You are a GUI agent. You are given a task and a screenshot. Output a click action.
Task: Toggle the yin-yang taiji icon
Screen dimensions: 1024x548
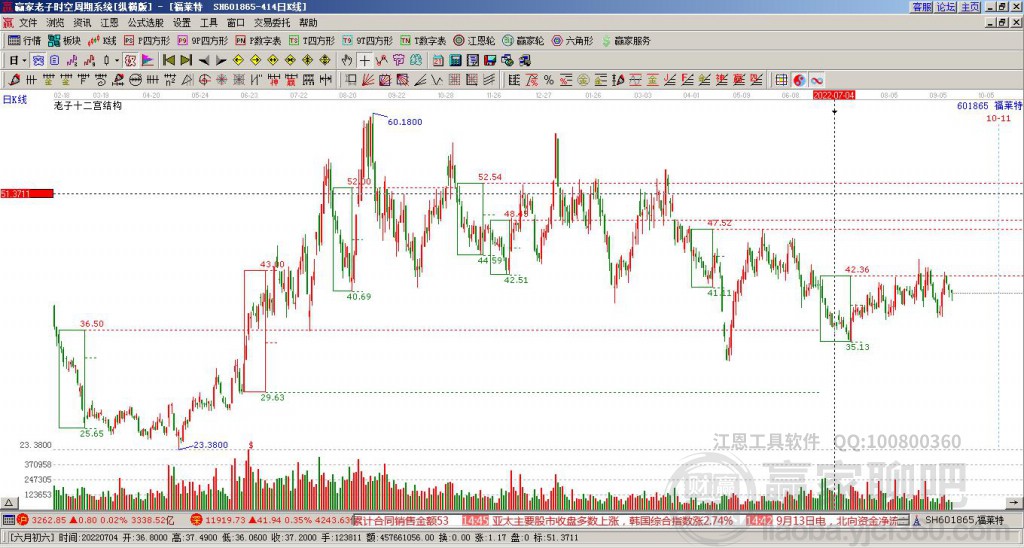click(799, 80)
